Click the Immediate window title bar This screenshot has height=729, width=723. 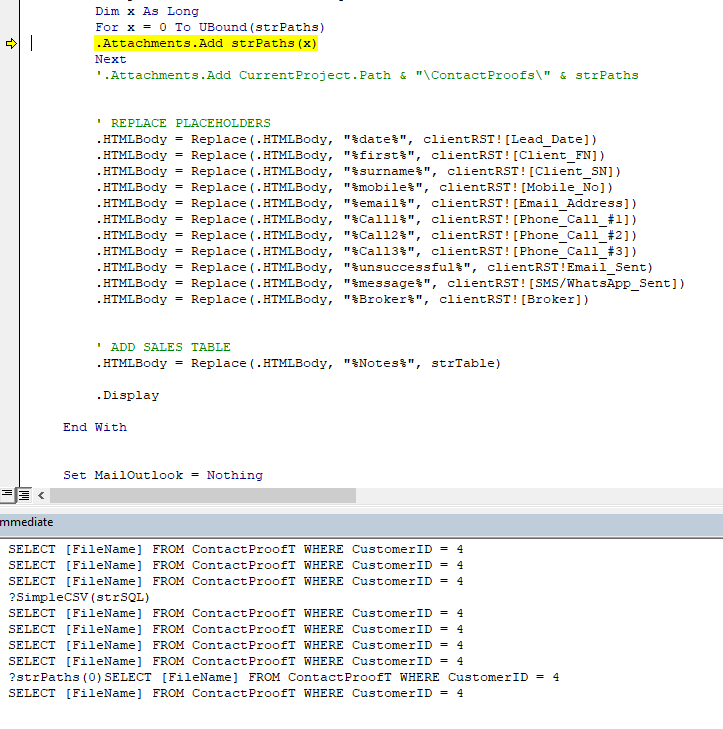(x=361, y=523)
